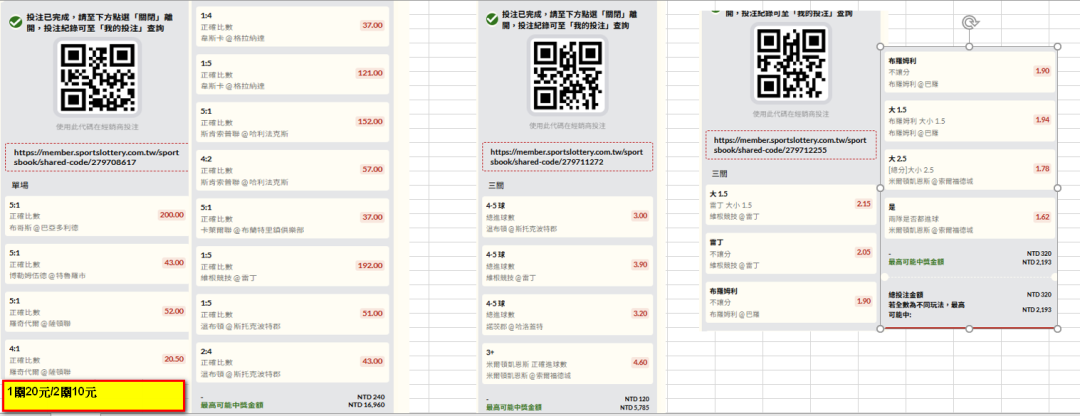This screenshot has height=416, width=1080.
Task: Click the 20.50 odds for the 4:1 score
Action: [x=172, y=359]
